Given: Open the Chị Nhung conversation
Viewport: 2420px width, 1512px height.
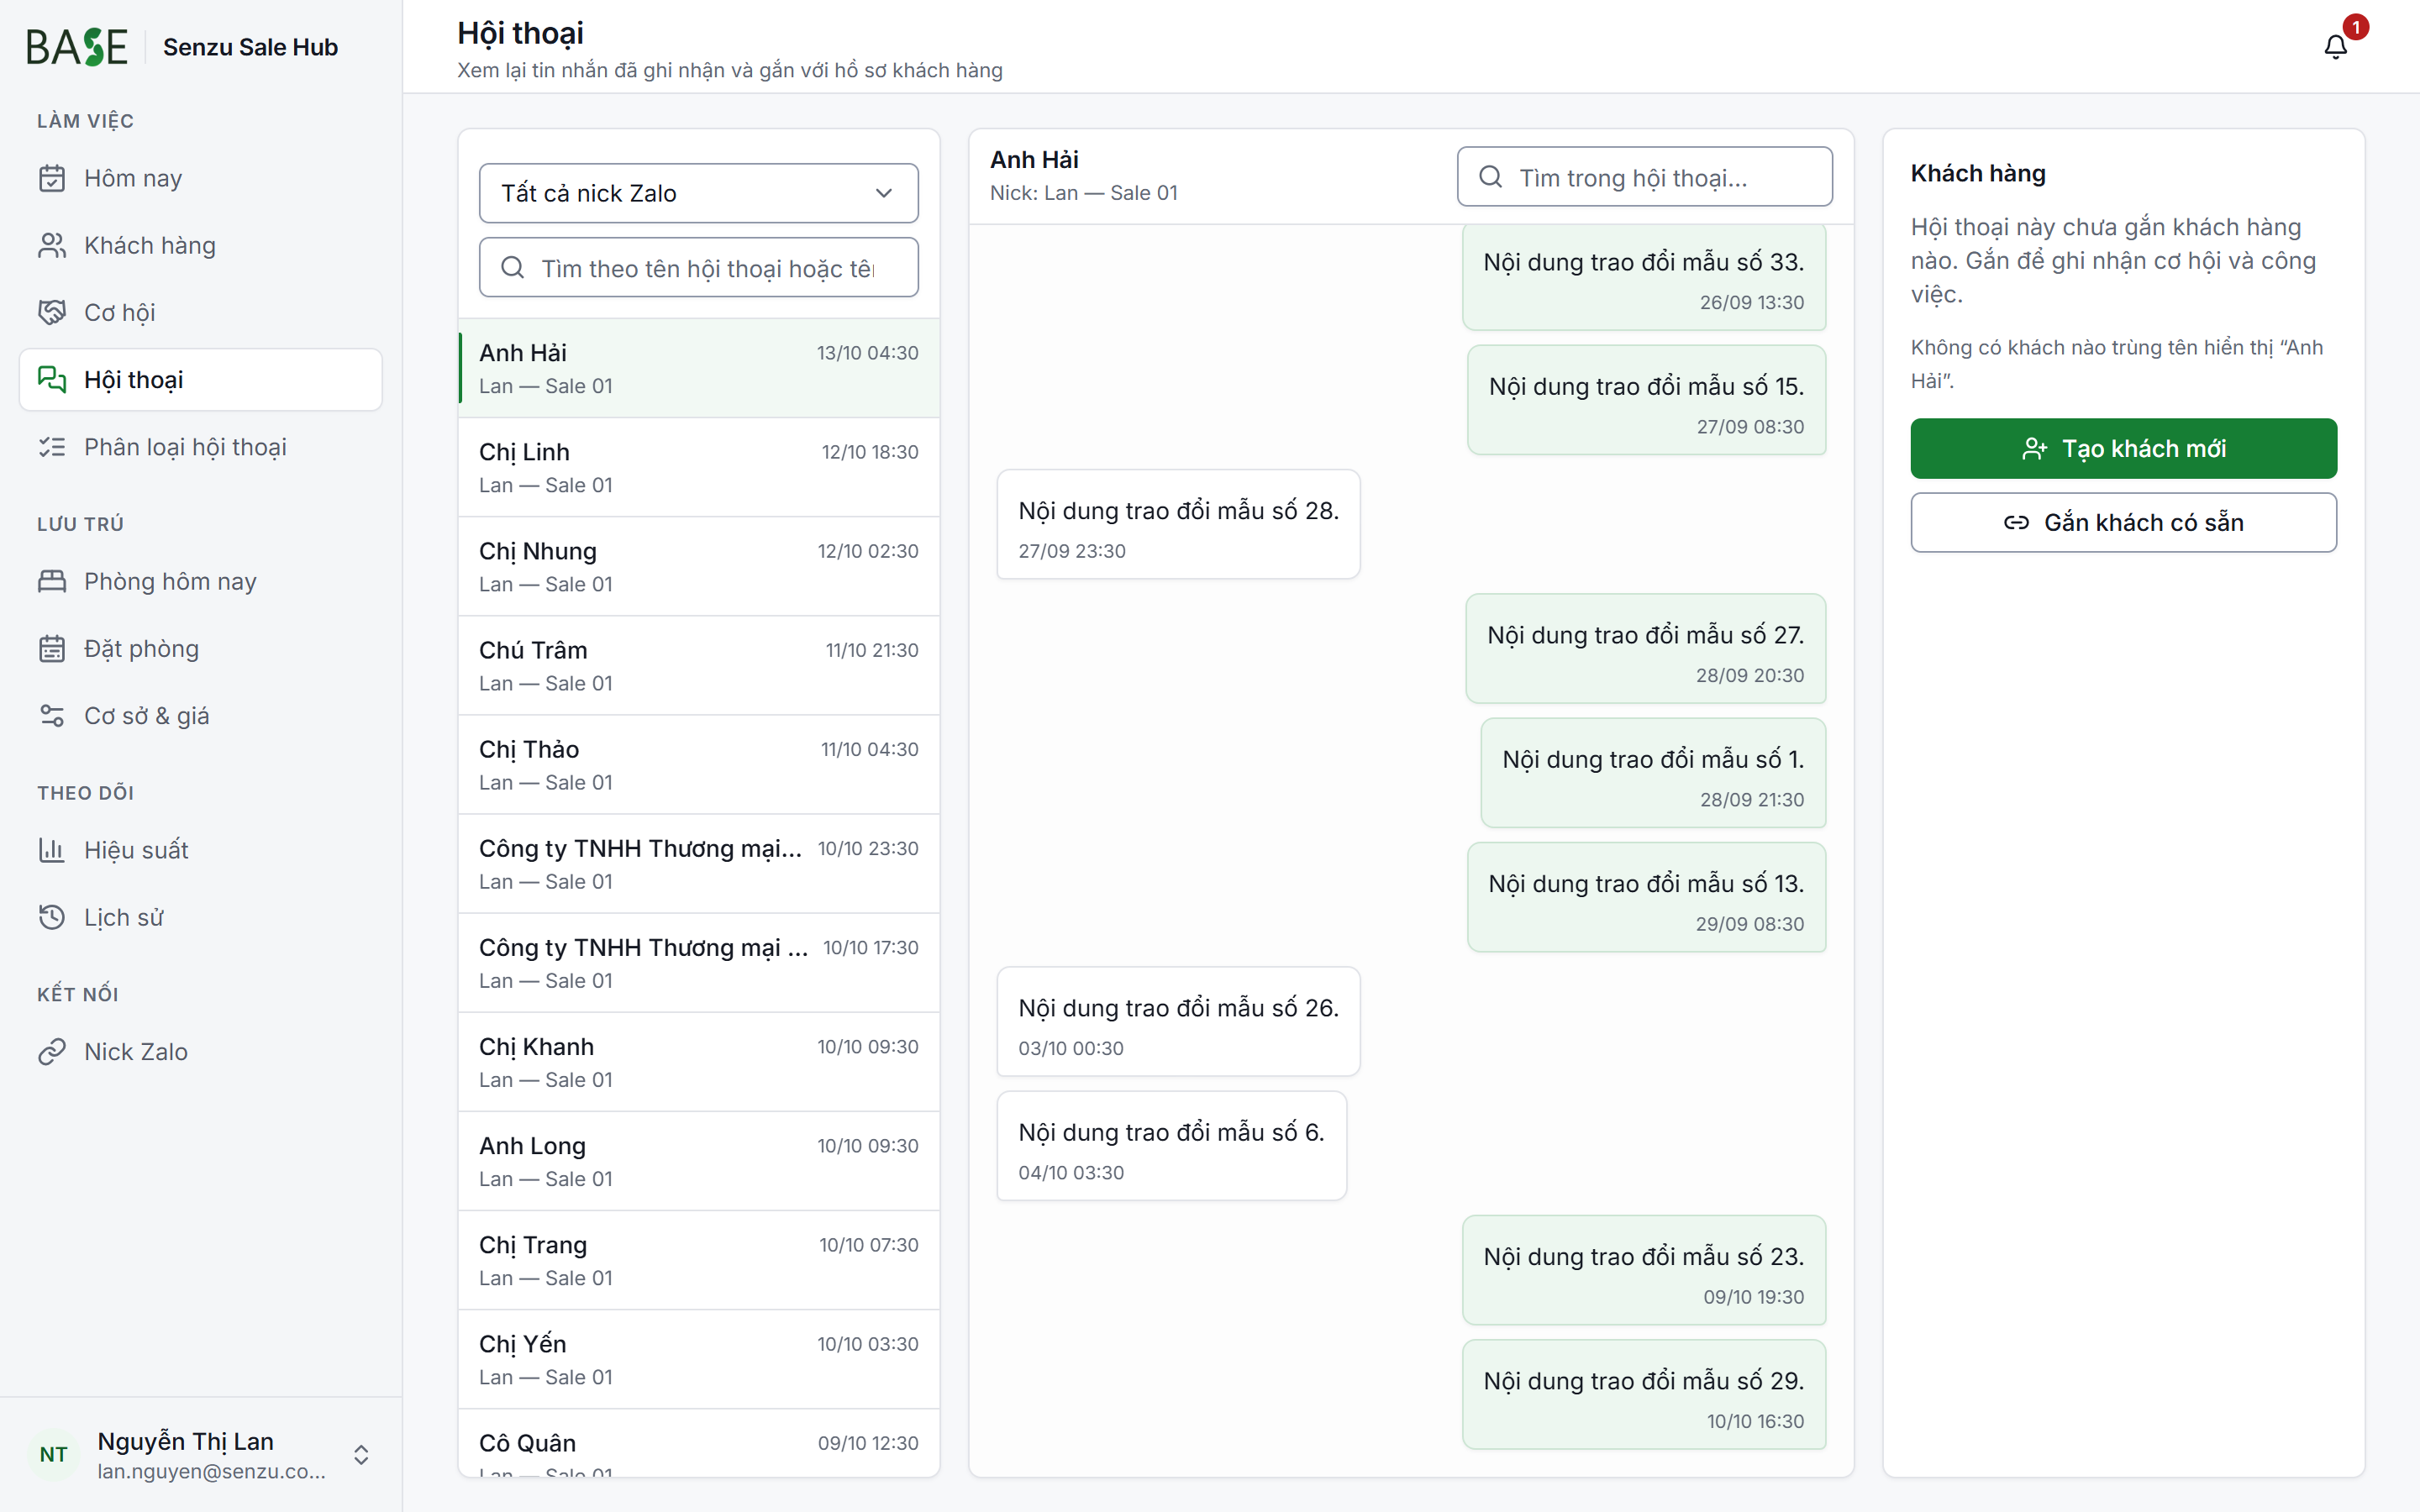Looking at the screenshot, I should 699,566.
